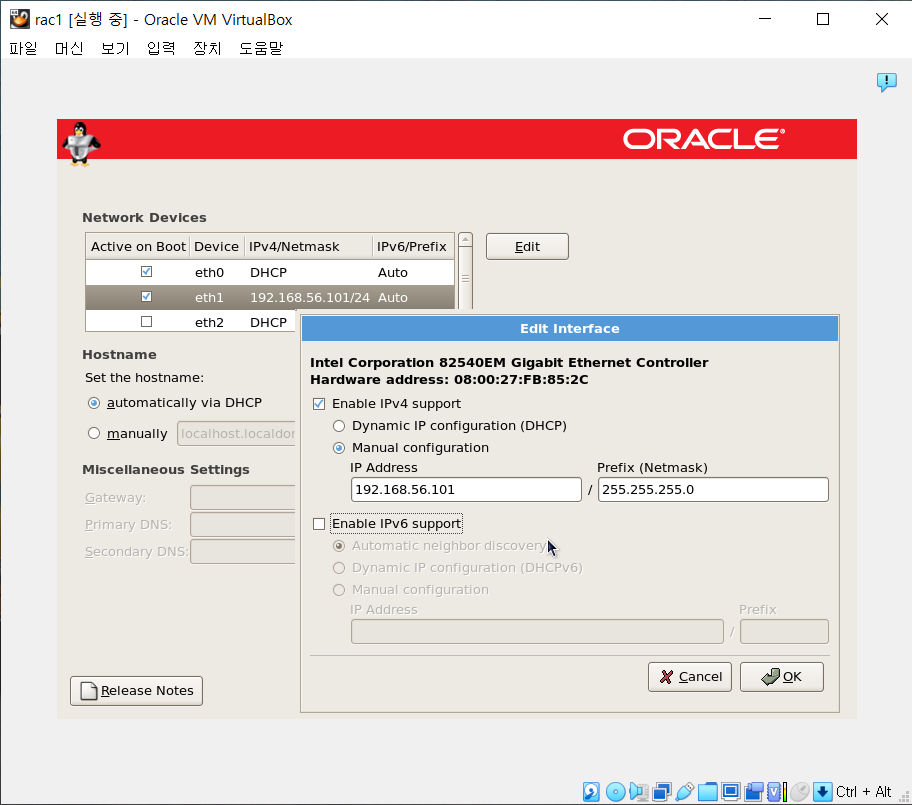Click the 192.168.56.101/24 cell of eth1
Viewport: 912px width, 805px height.
point(309,297)
